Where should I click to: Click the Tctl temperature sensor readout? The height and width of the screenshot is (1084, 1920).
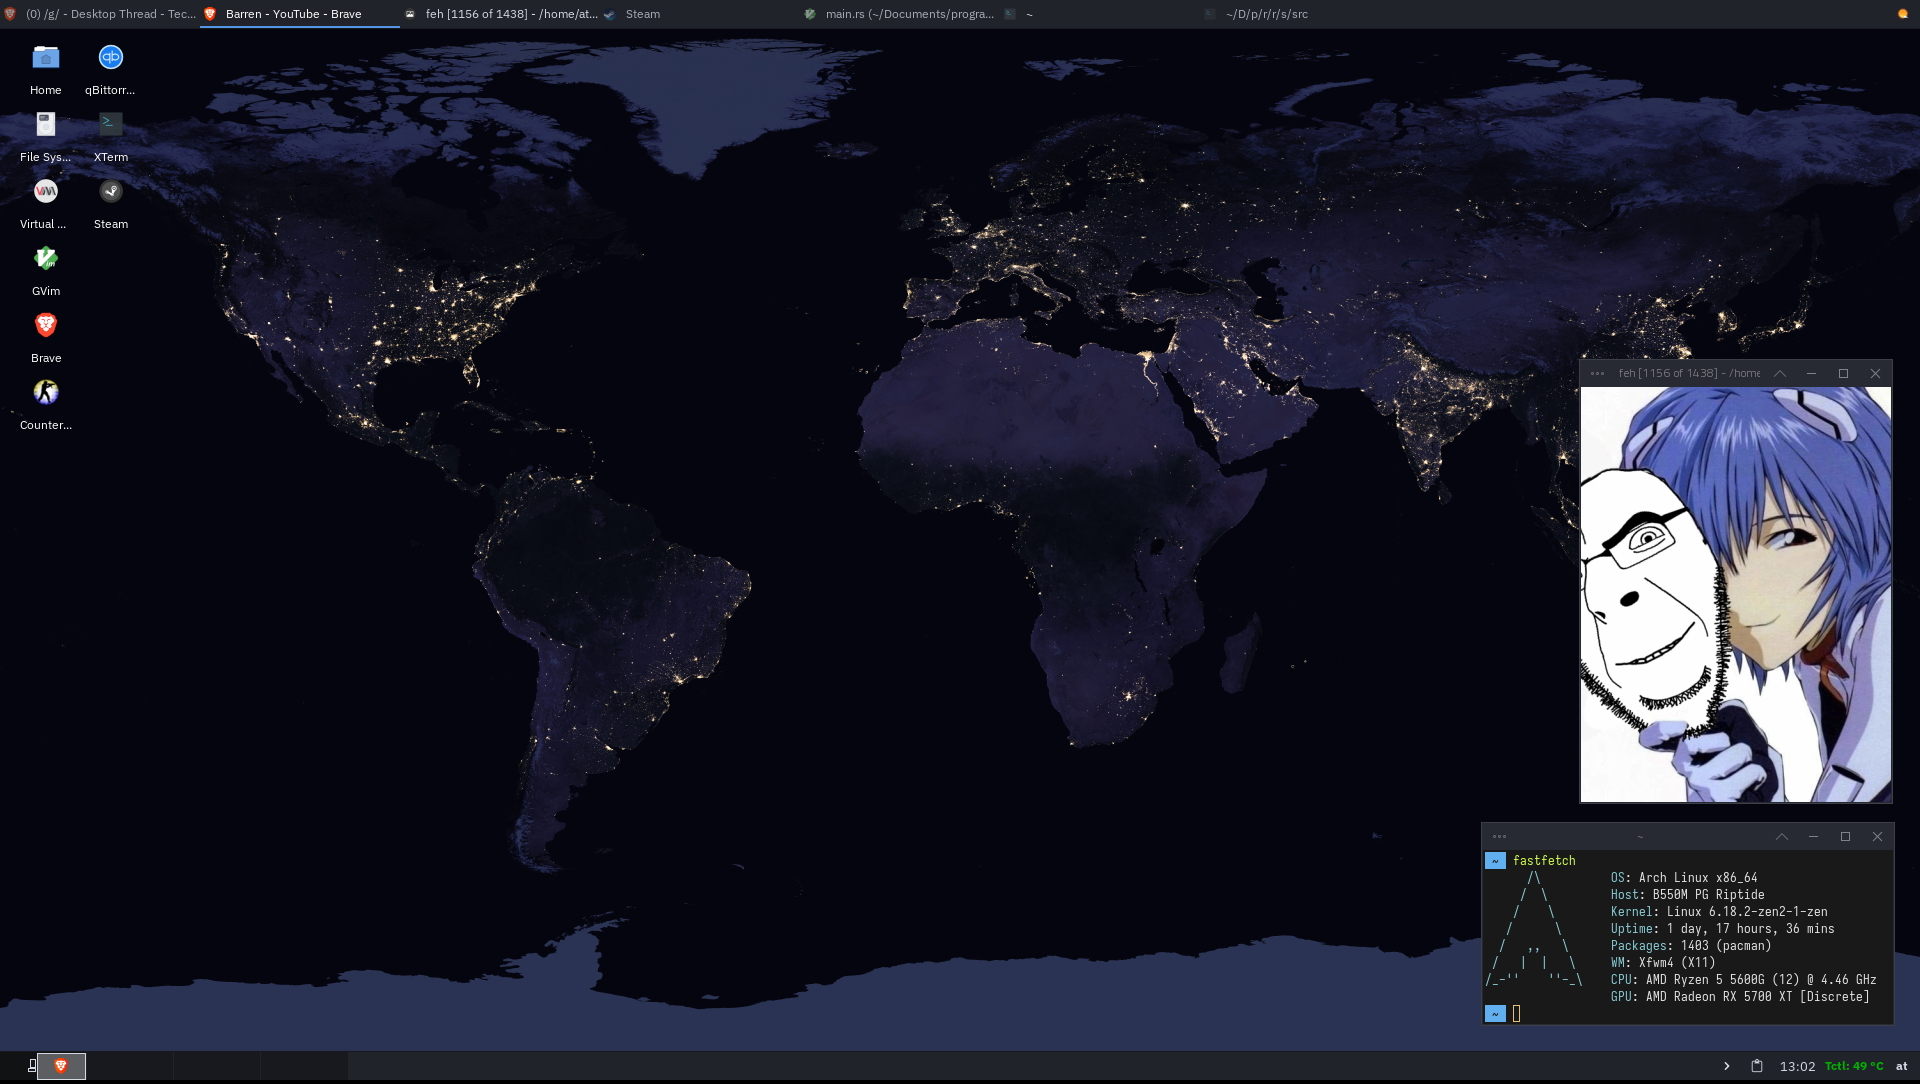coord(1853,1066)
